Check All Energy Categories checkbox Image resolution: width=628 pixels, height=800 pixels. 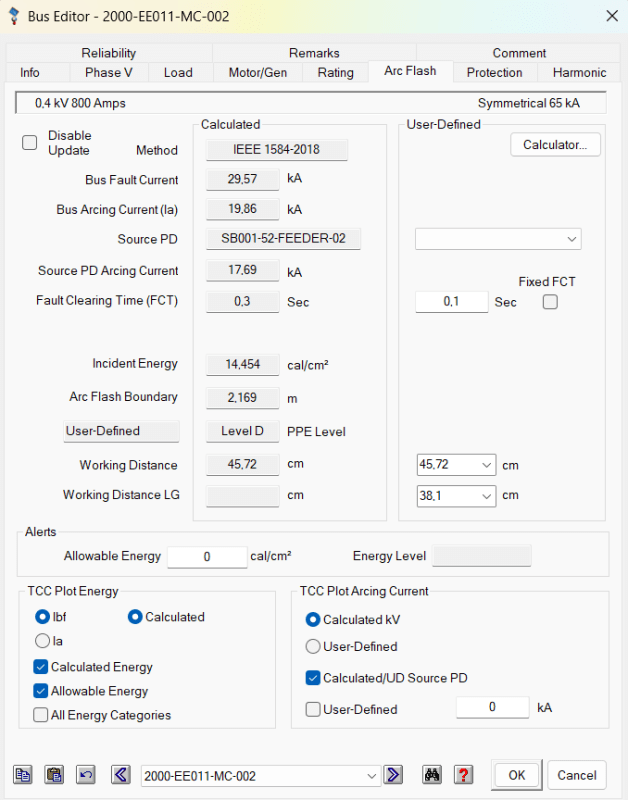point(41,715)
